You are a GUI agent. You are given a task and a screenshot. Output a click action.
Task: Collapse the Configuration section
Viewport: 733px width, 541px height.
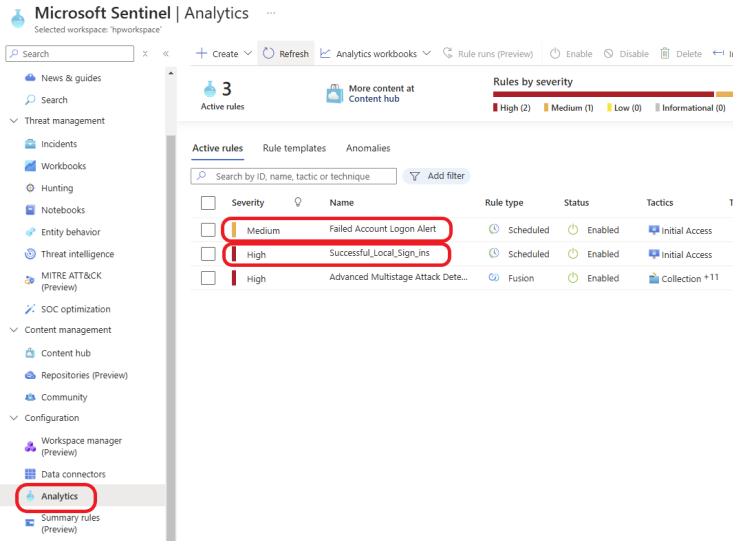coord(14,418)
